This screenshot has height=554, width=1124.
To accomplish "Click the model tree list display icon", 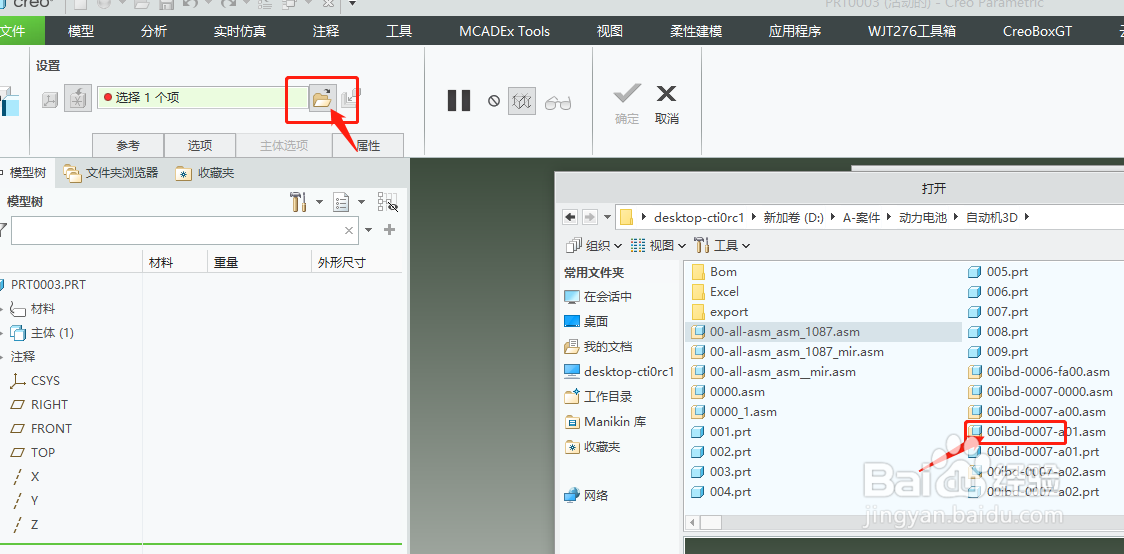I will pyautogui.click(x=341, y=203).
